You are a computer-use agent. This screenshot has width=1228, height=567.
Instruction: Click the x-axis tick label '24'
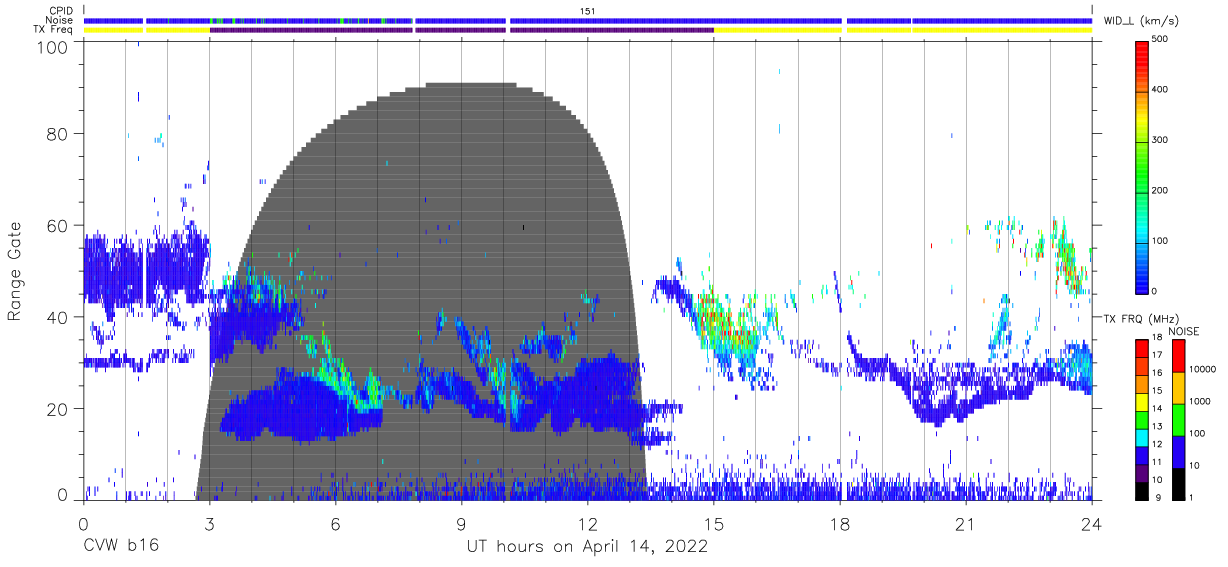click(x=1092, y=524)
